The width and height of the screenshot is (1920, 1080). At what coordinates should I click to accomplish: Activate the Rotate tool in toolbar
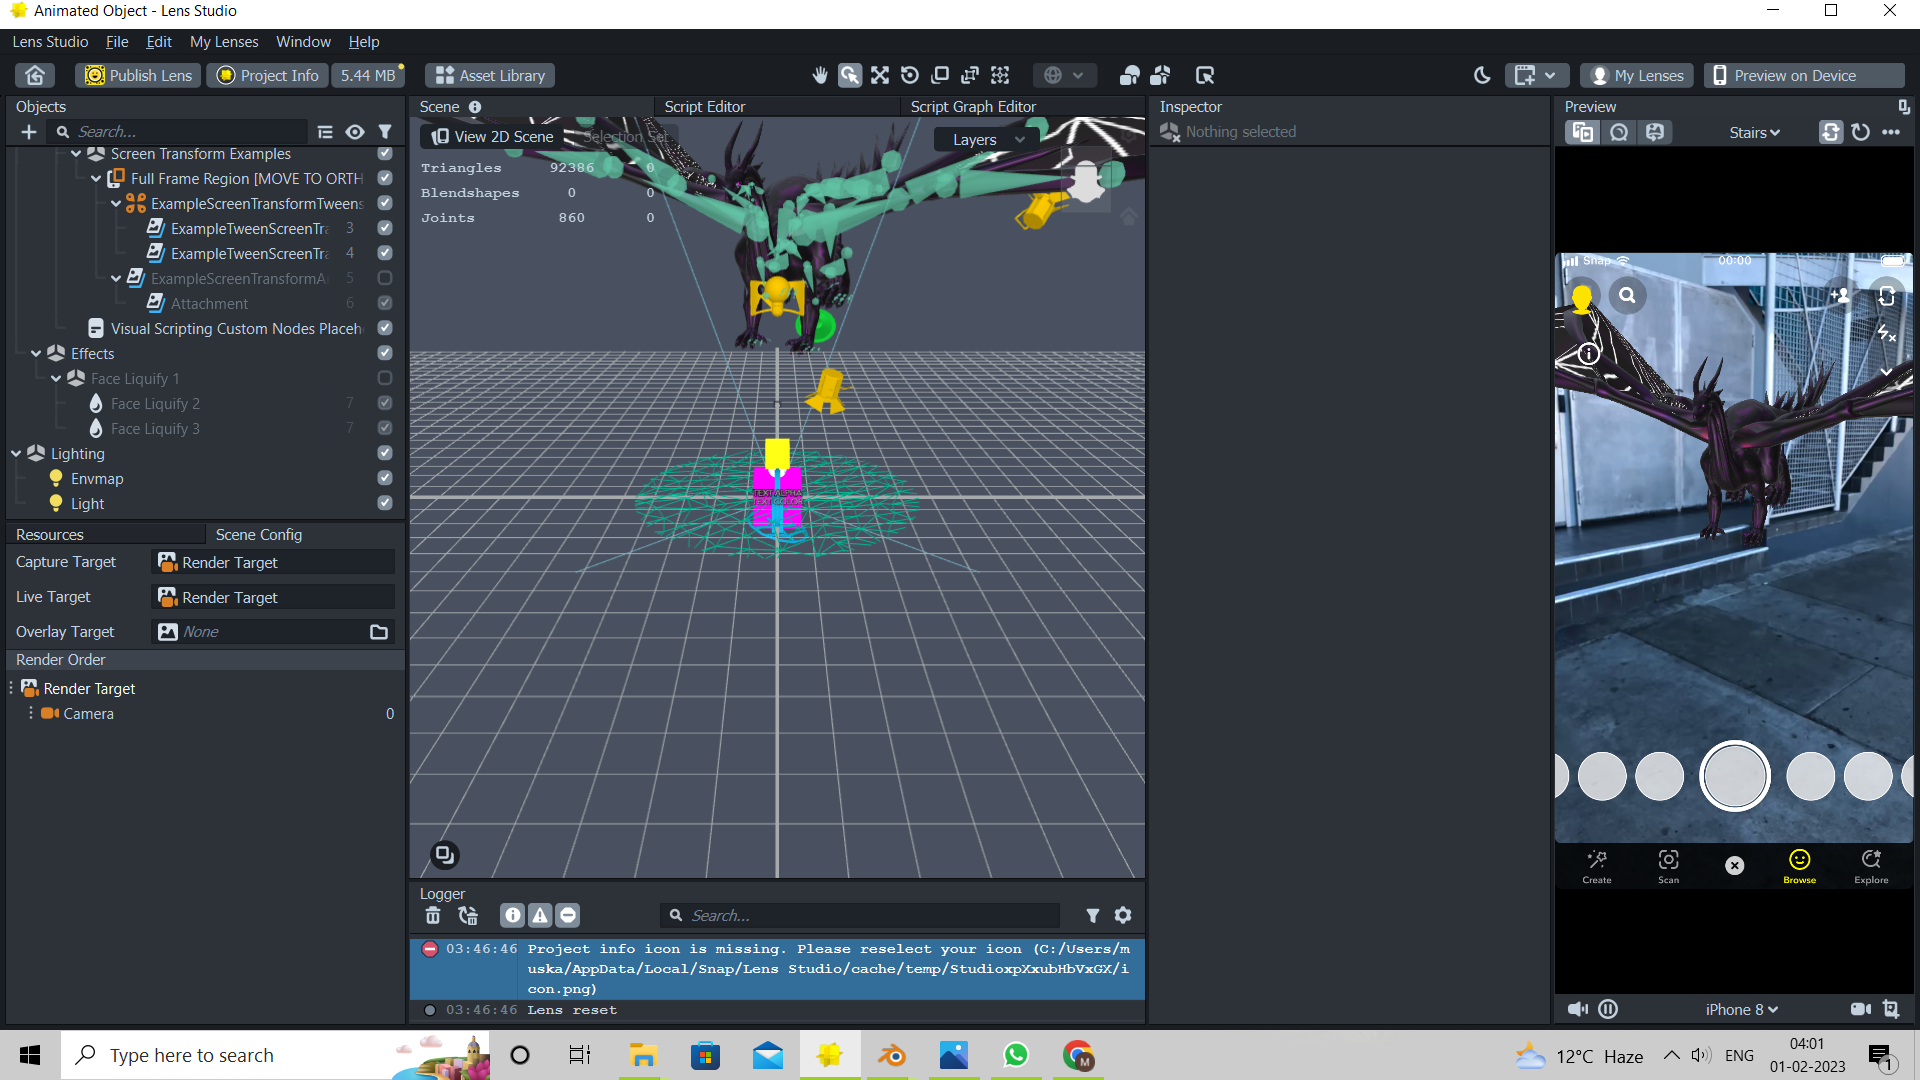tap(910, 75)
